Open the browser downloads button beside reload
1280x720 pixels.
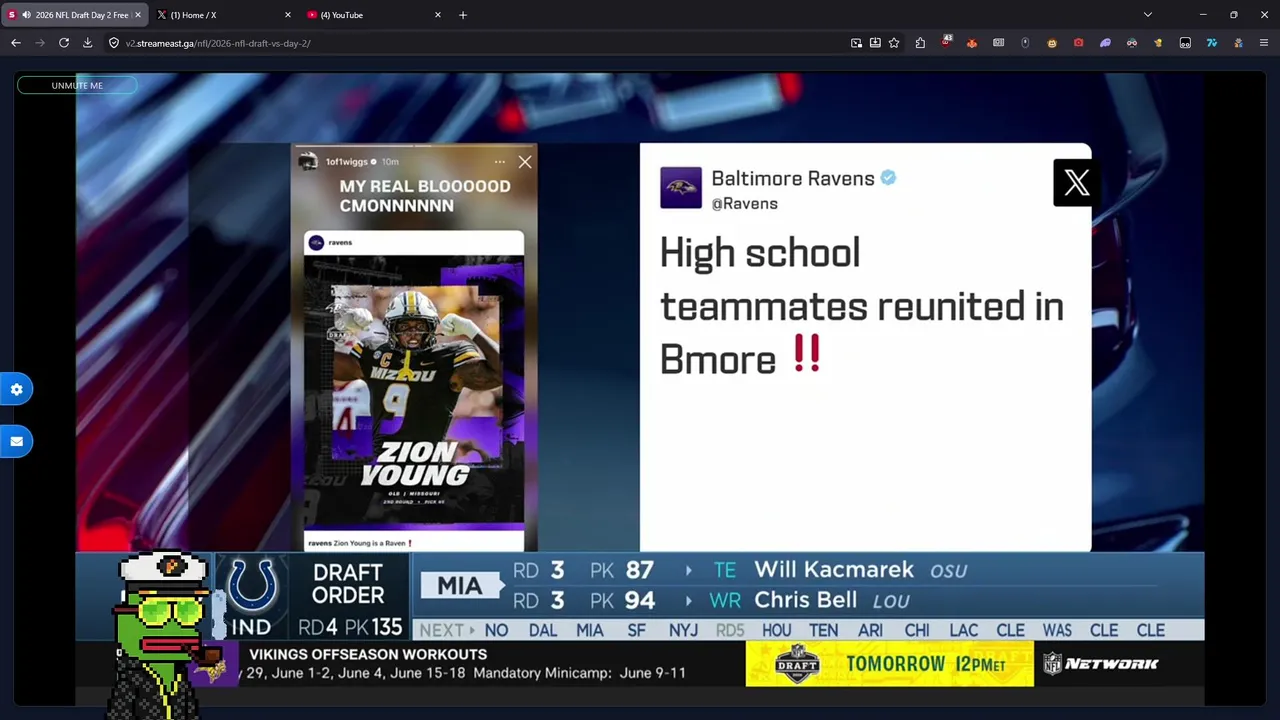[88, 43]
